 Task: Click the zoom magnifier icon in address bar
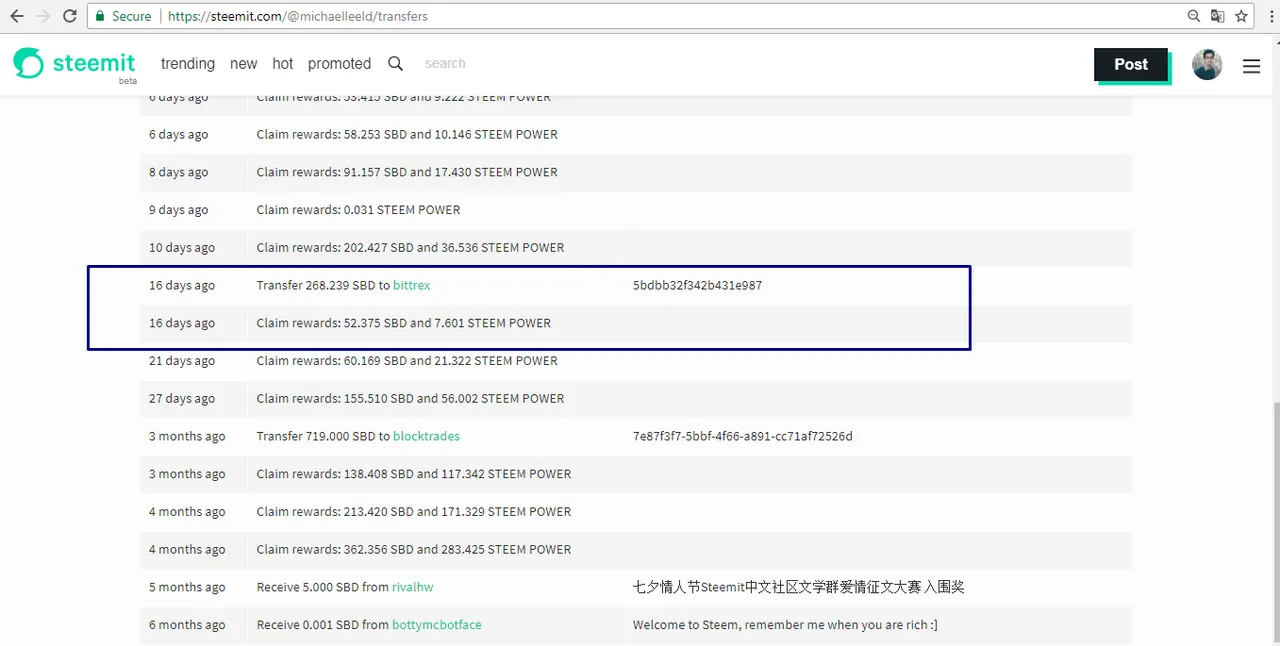[1194, 16]
